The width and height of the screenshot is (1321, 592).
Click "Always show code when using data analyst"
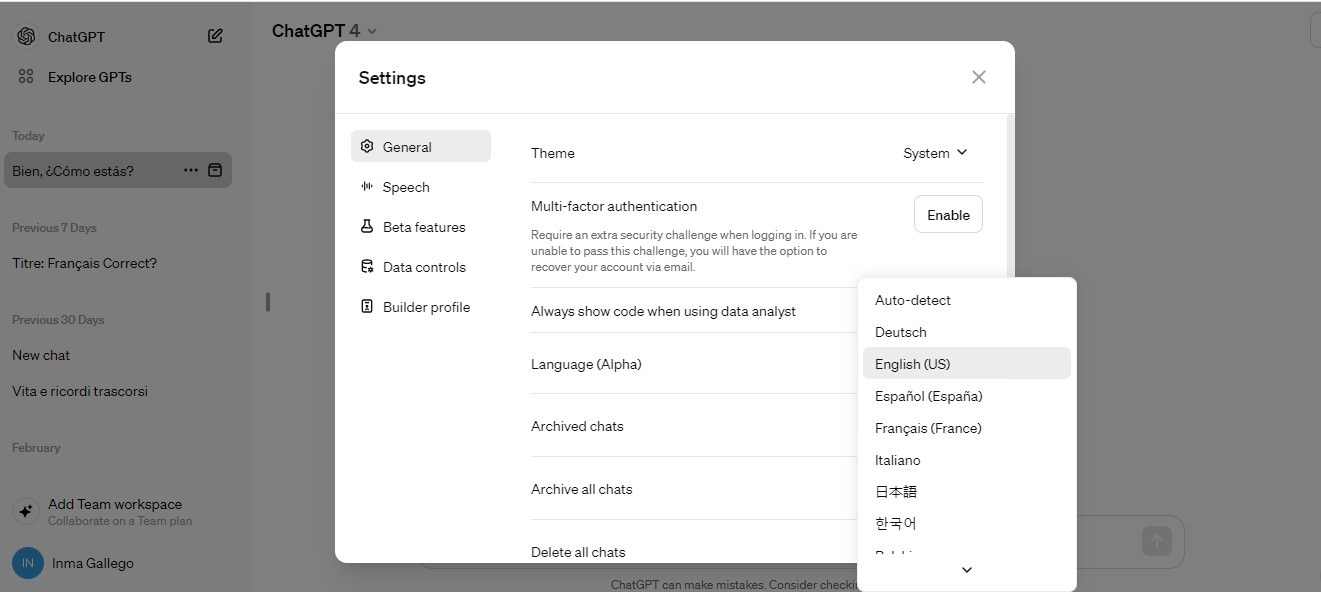tap(663, 311)
